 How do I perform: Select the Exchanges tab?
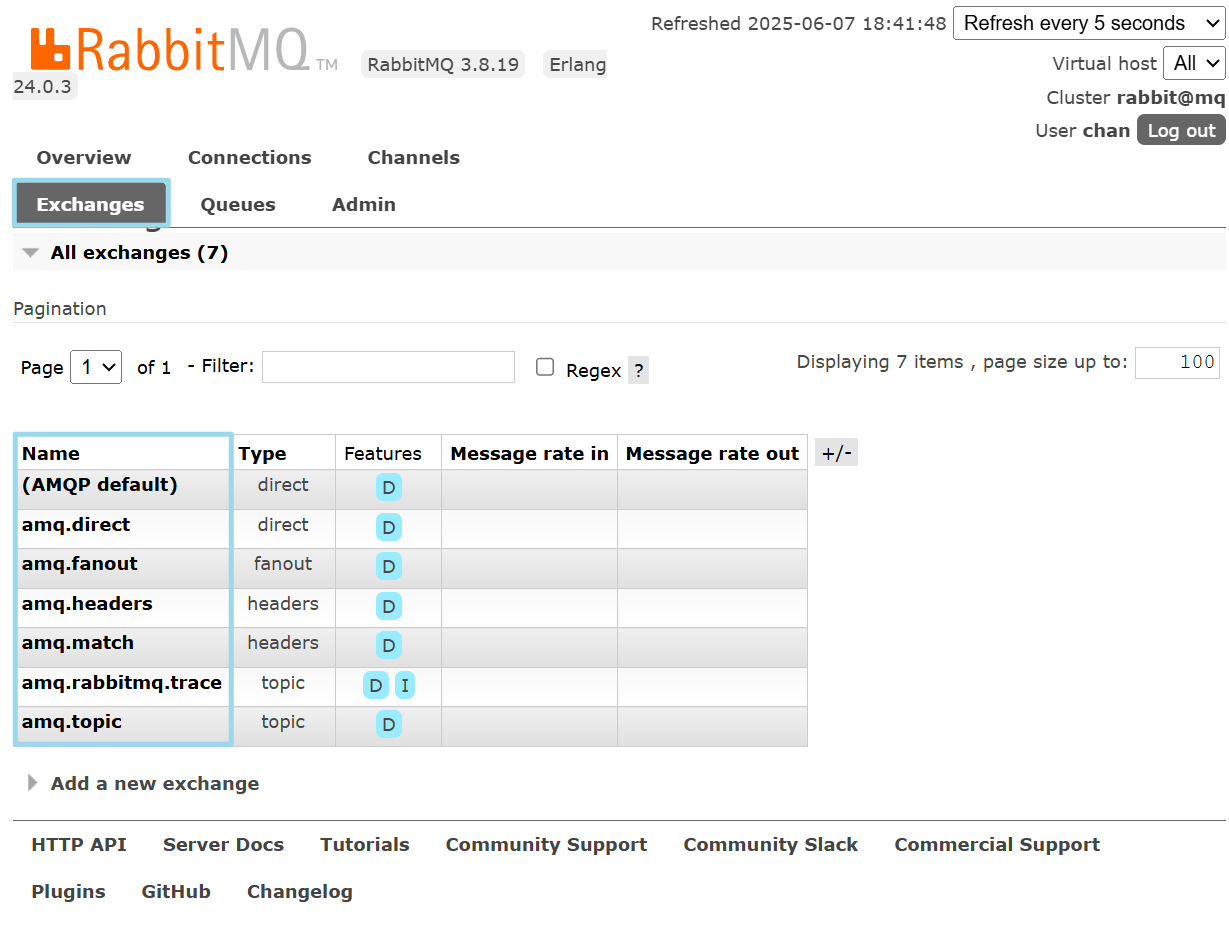(x=90, y=205)
